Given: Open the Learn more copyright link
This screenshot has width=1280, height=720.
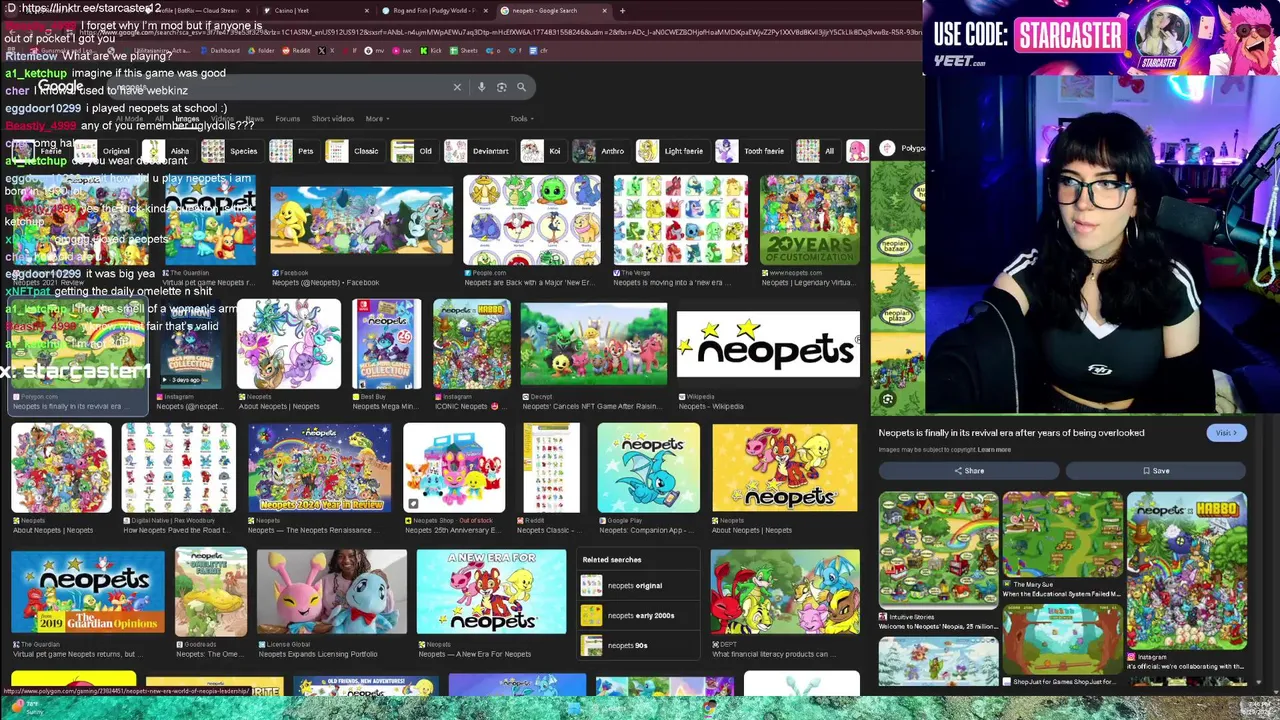Looking at the screenshot, I should pyautogui.click(x=994, y=450).
